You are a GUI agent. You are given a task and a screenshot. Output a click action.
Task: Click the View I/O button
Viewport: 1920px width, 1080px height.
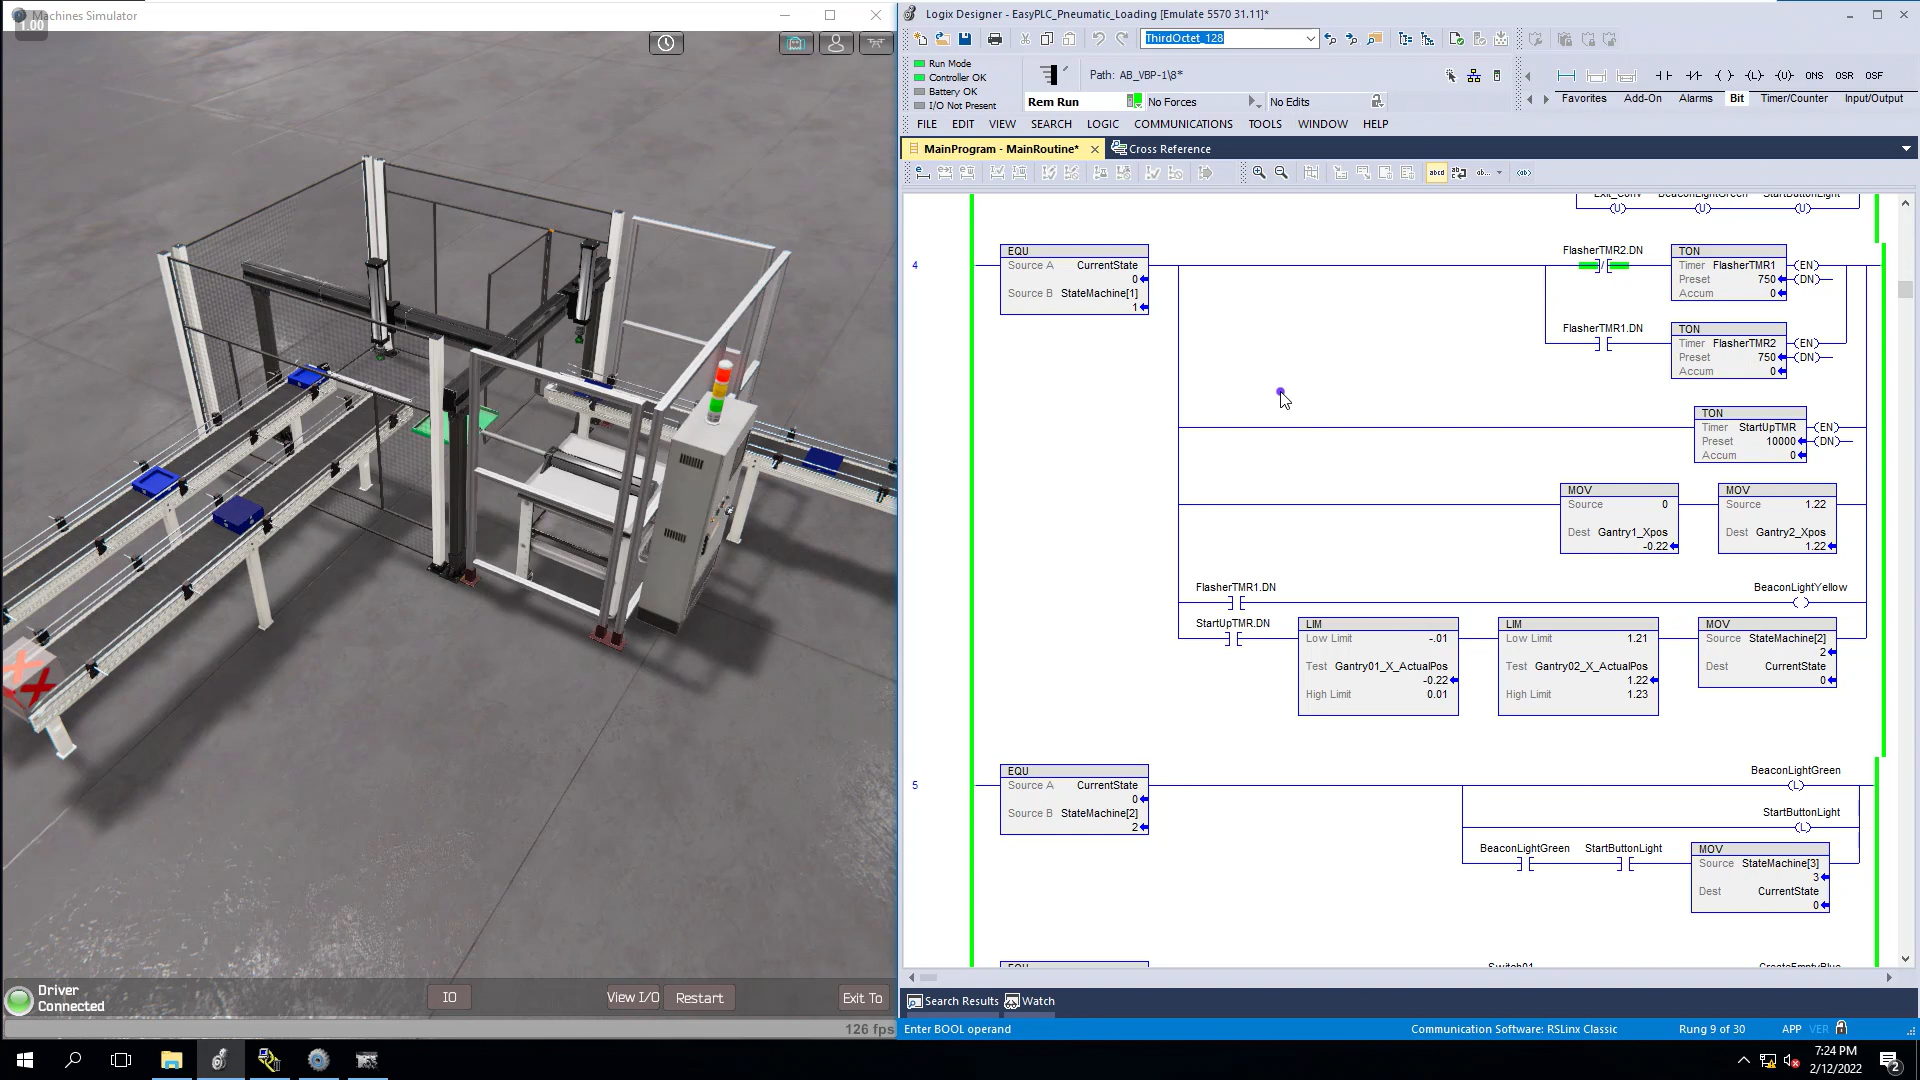(633, 997)
